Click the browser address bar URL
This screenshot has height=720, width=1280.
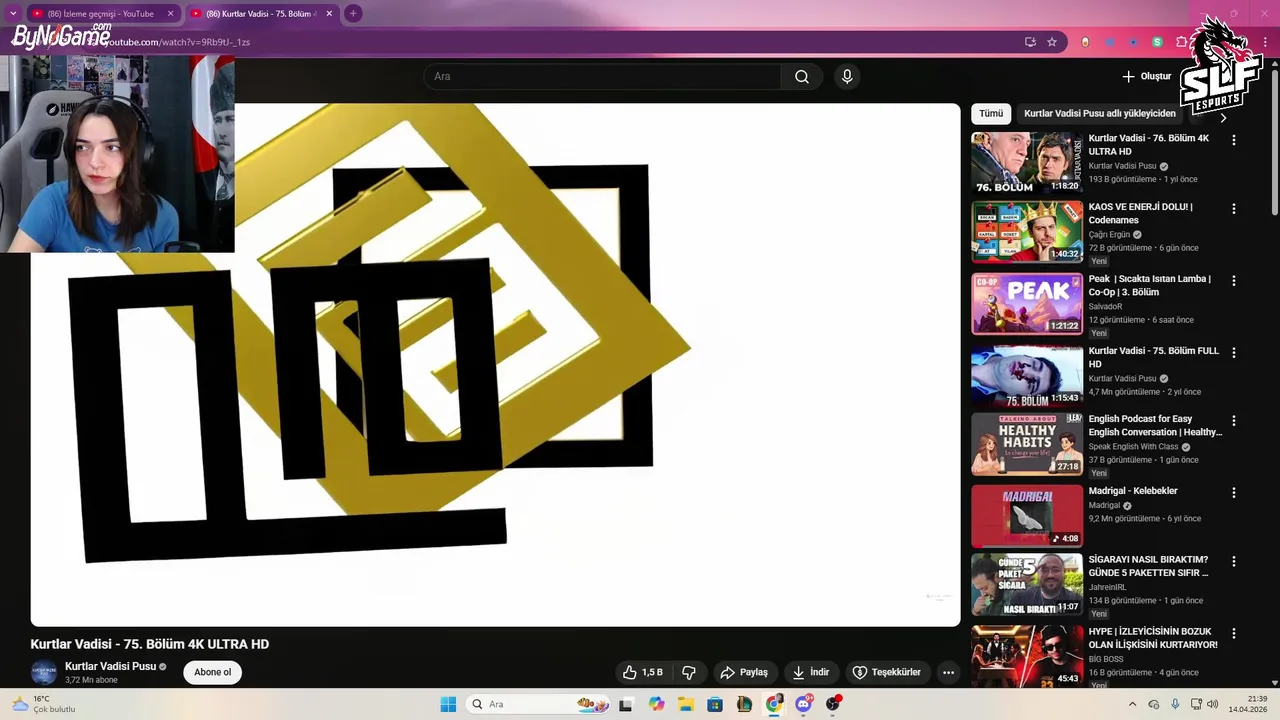[178, 42]
